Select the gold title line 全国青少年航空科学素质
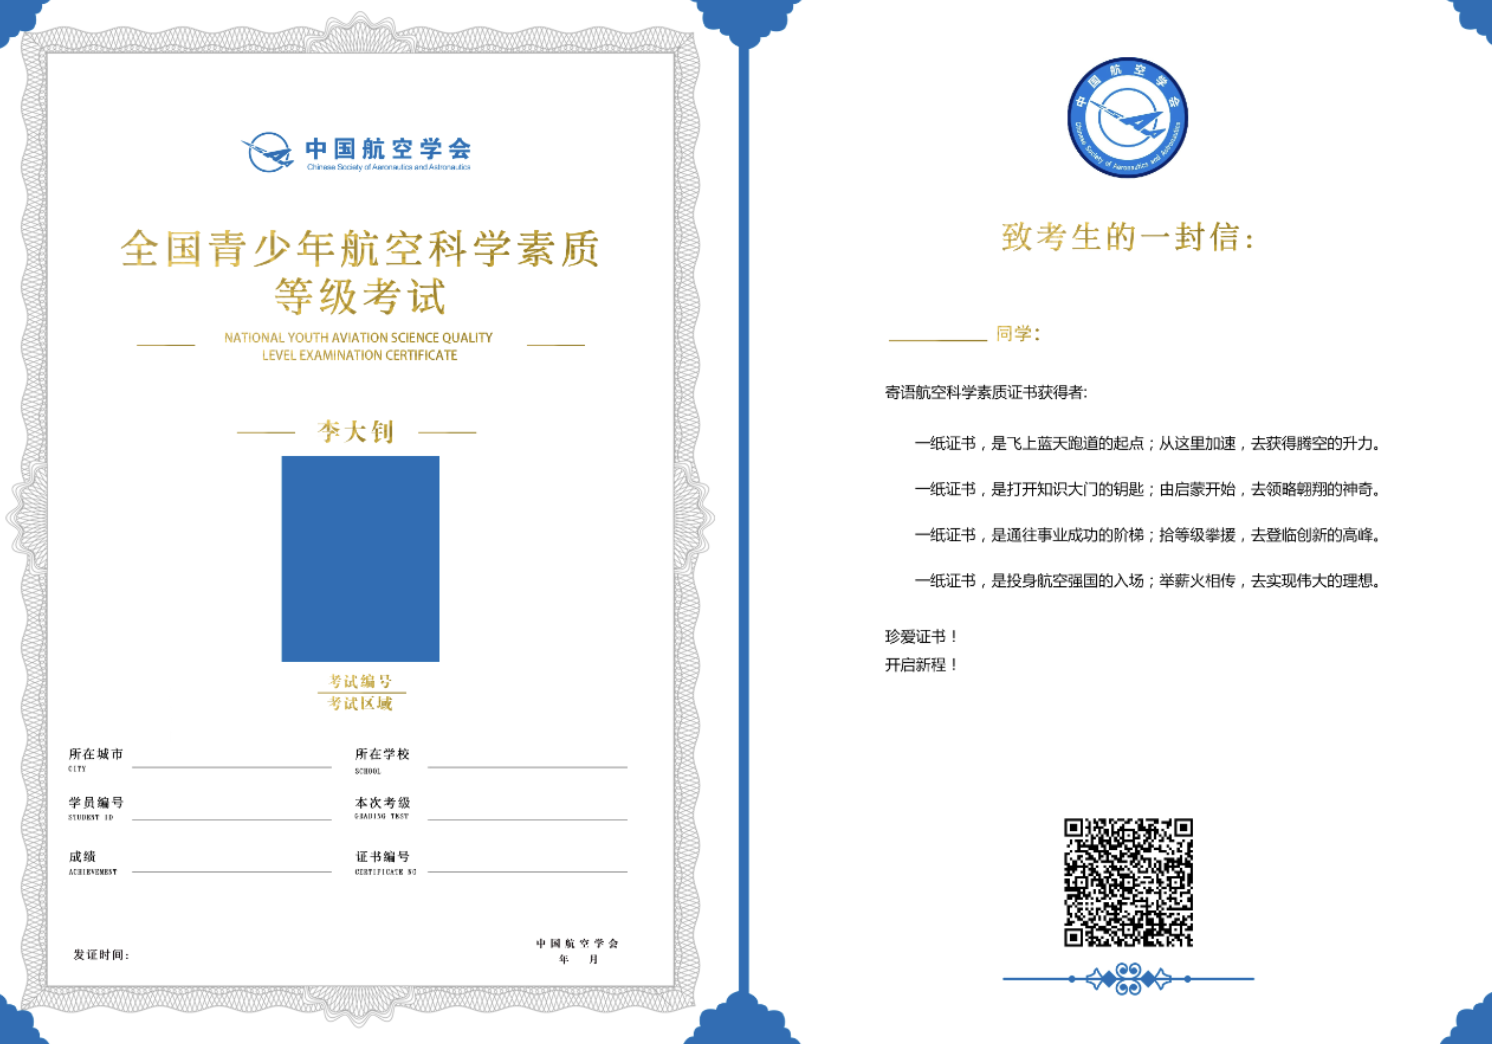 tap(360, 248)
